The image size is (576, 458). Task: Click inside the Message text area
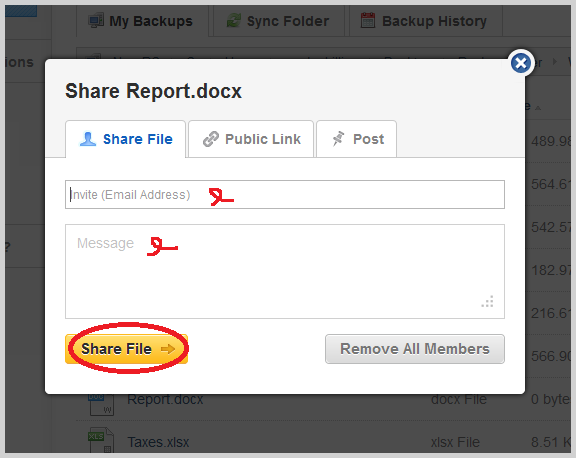click(285, 271)
